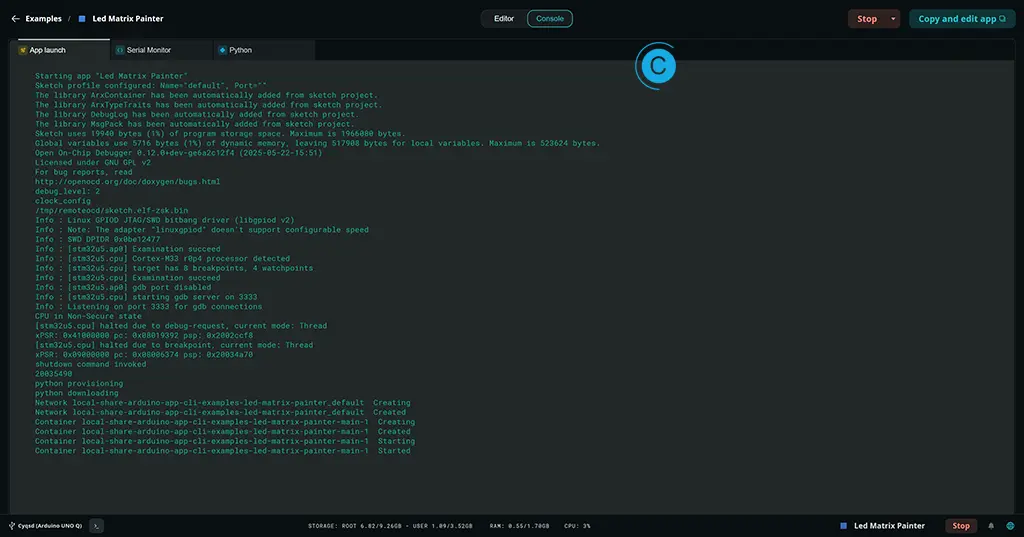The height and width of the screenshot is (537, 1024).
Task: Click the globe network icon
Action: click(x=1010, y=526)
